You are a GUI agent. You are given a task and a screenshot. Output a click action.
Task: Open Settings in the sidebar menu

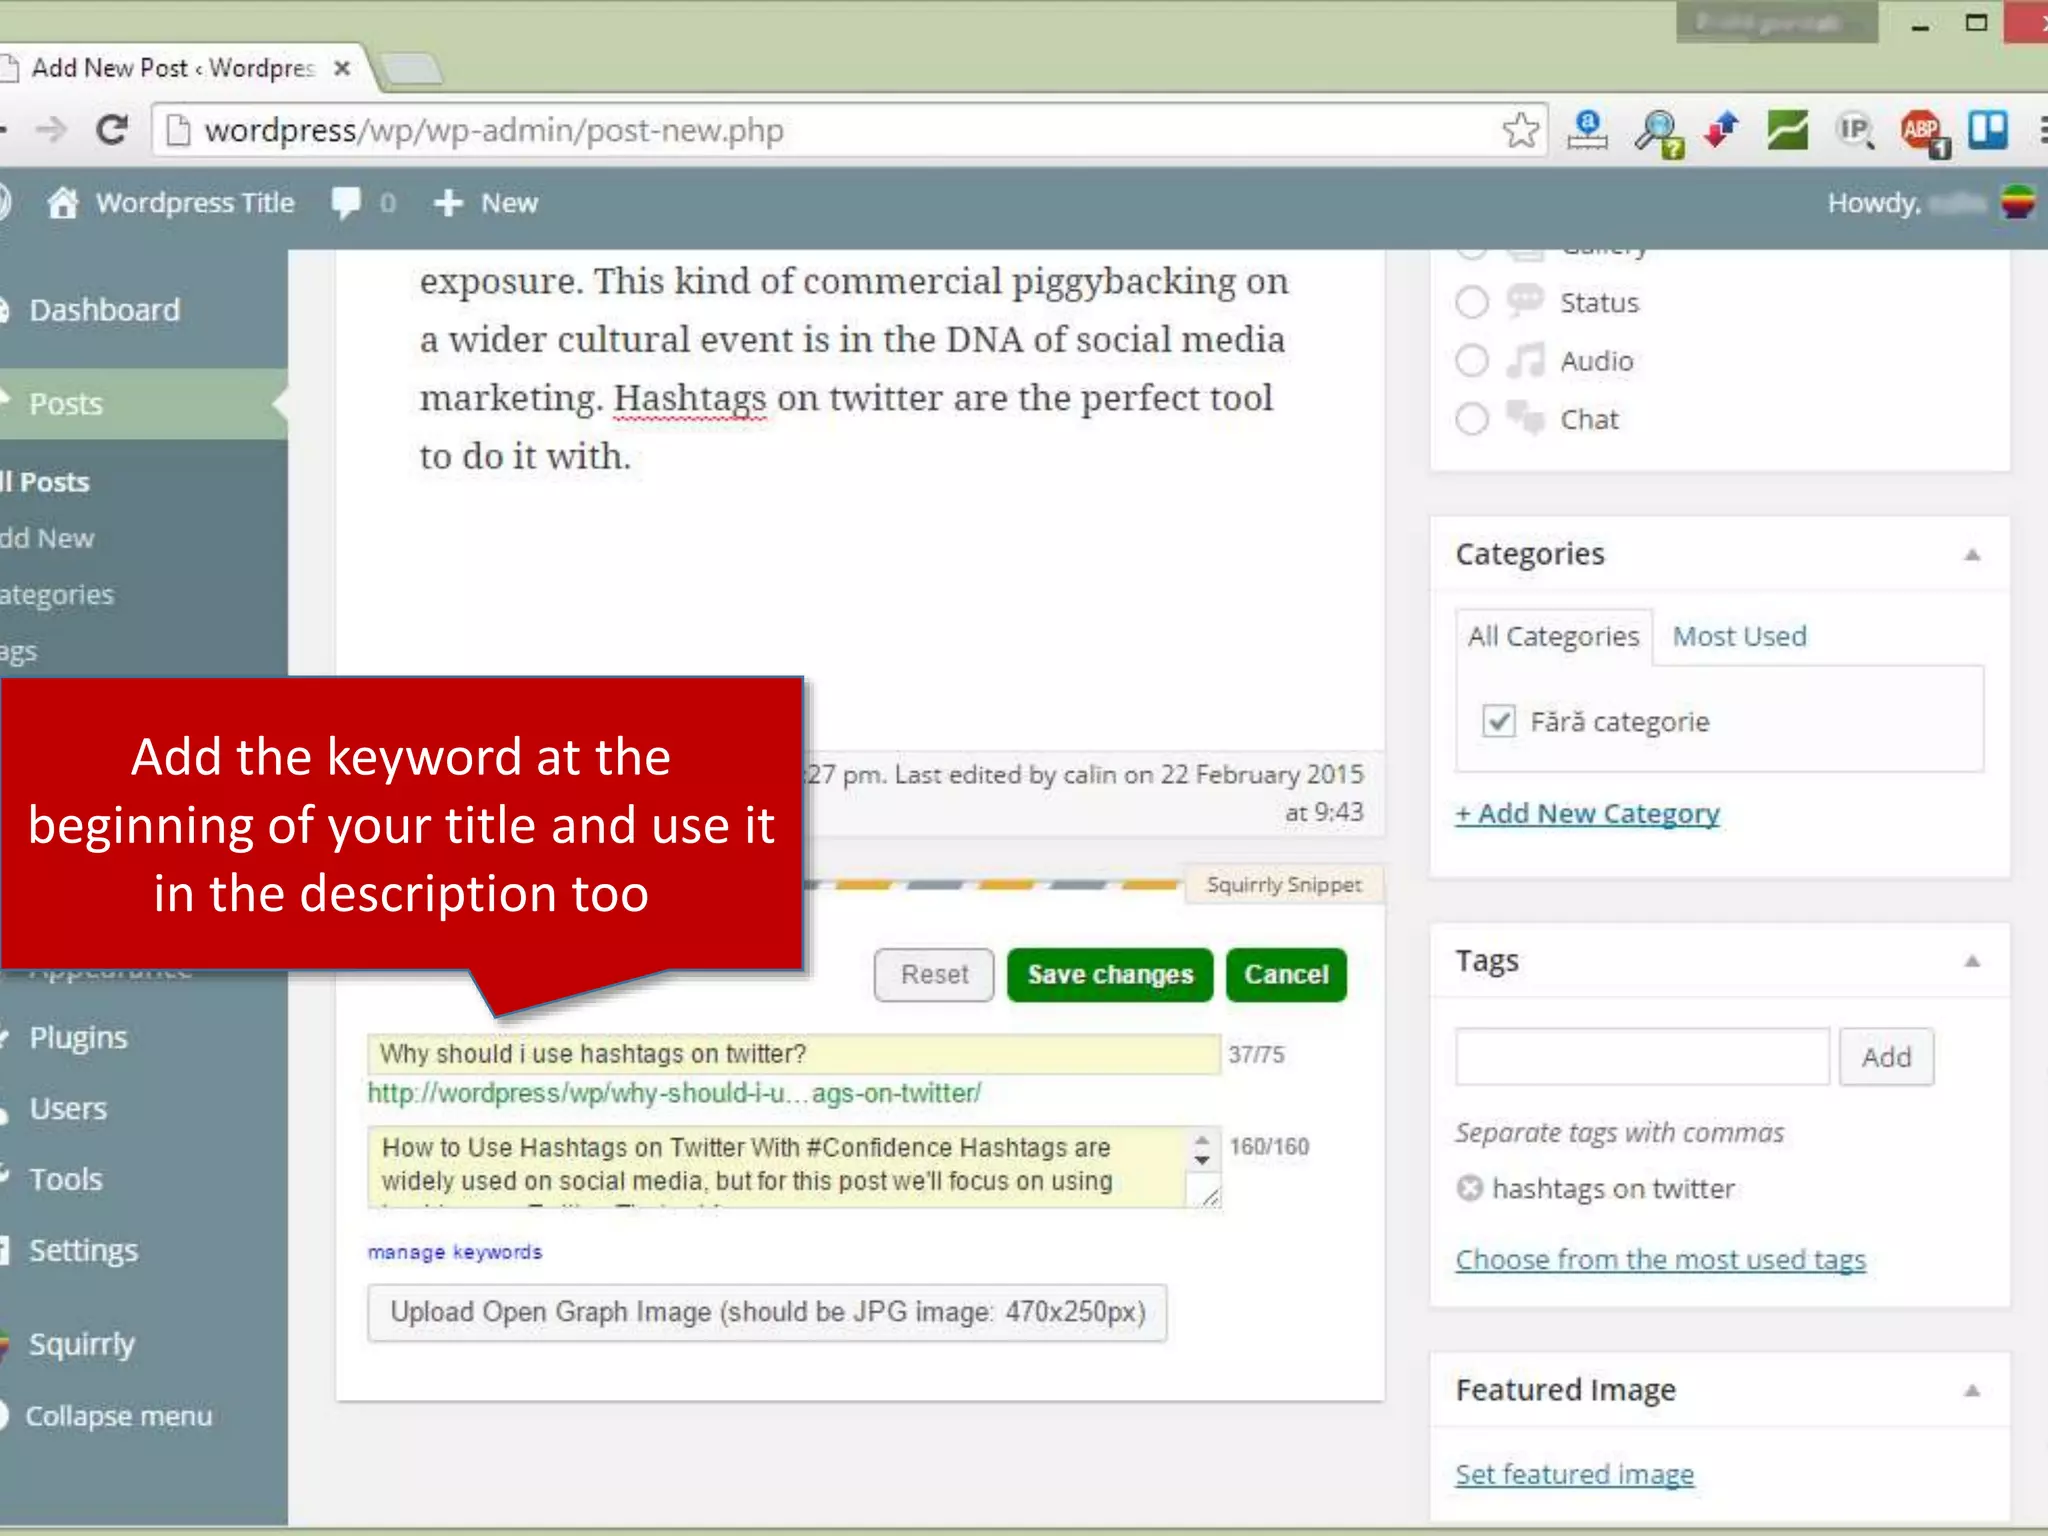[83, 1251]
